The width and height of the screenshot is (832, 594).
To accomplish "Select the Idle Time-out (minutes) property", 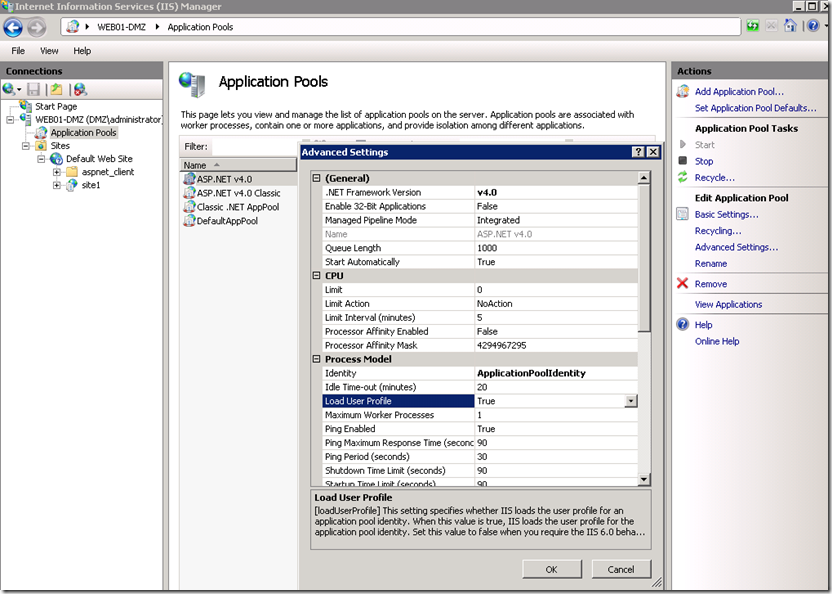I will (x=480, y=387).
